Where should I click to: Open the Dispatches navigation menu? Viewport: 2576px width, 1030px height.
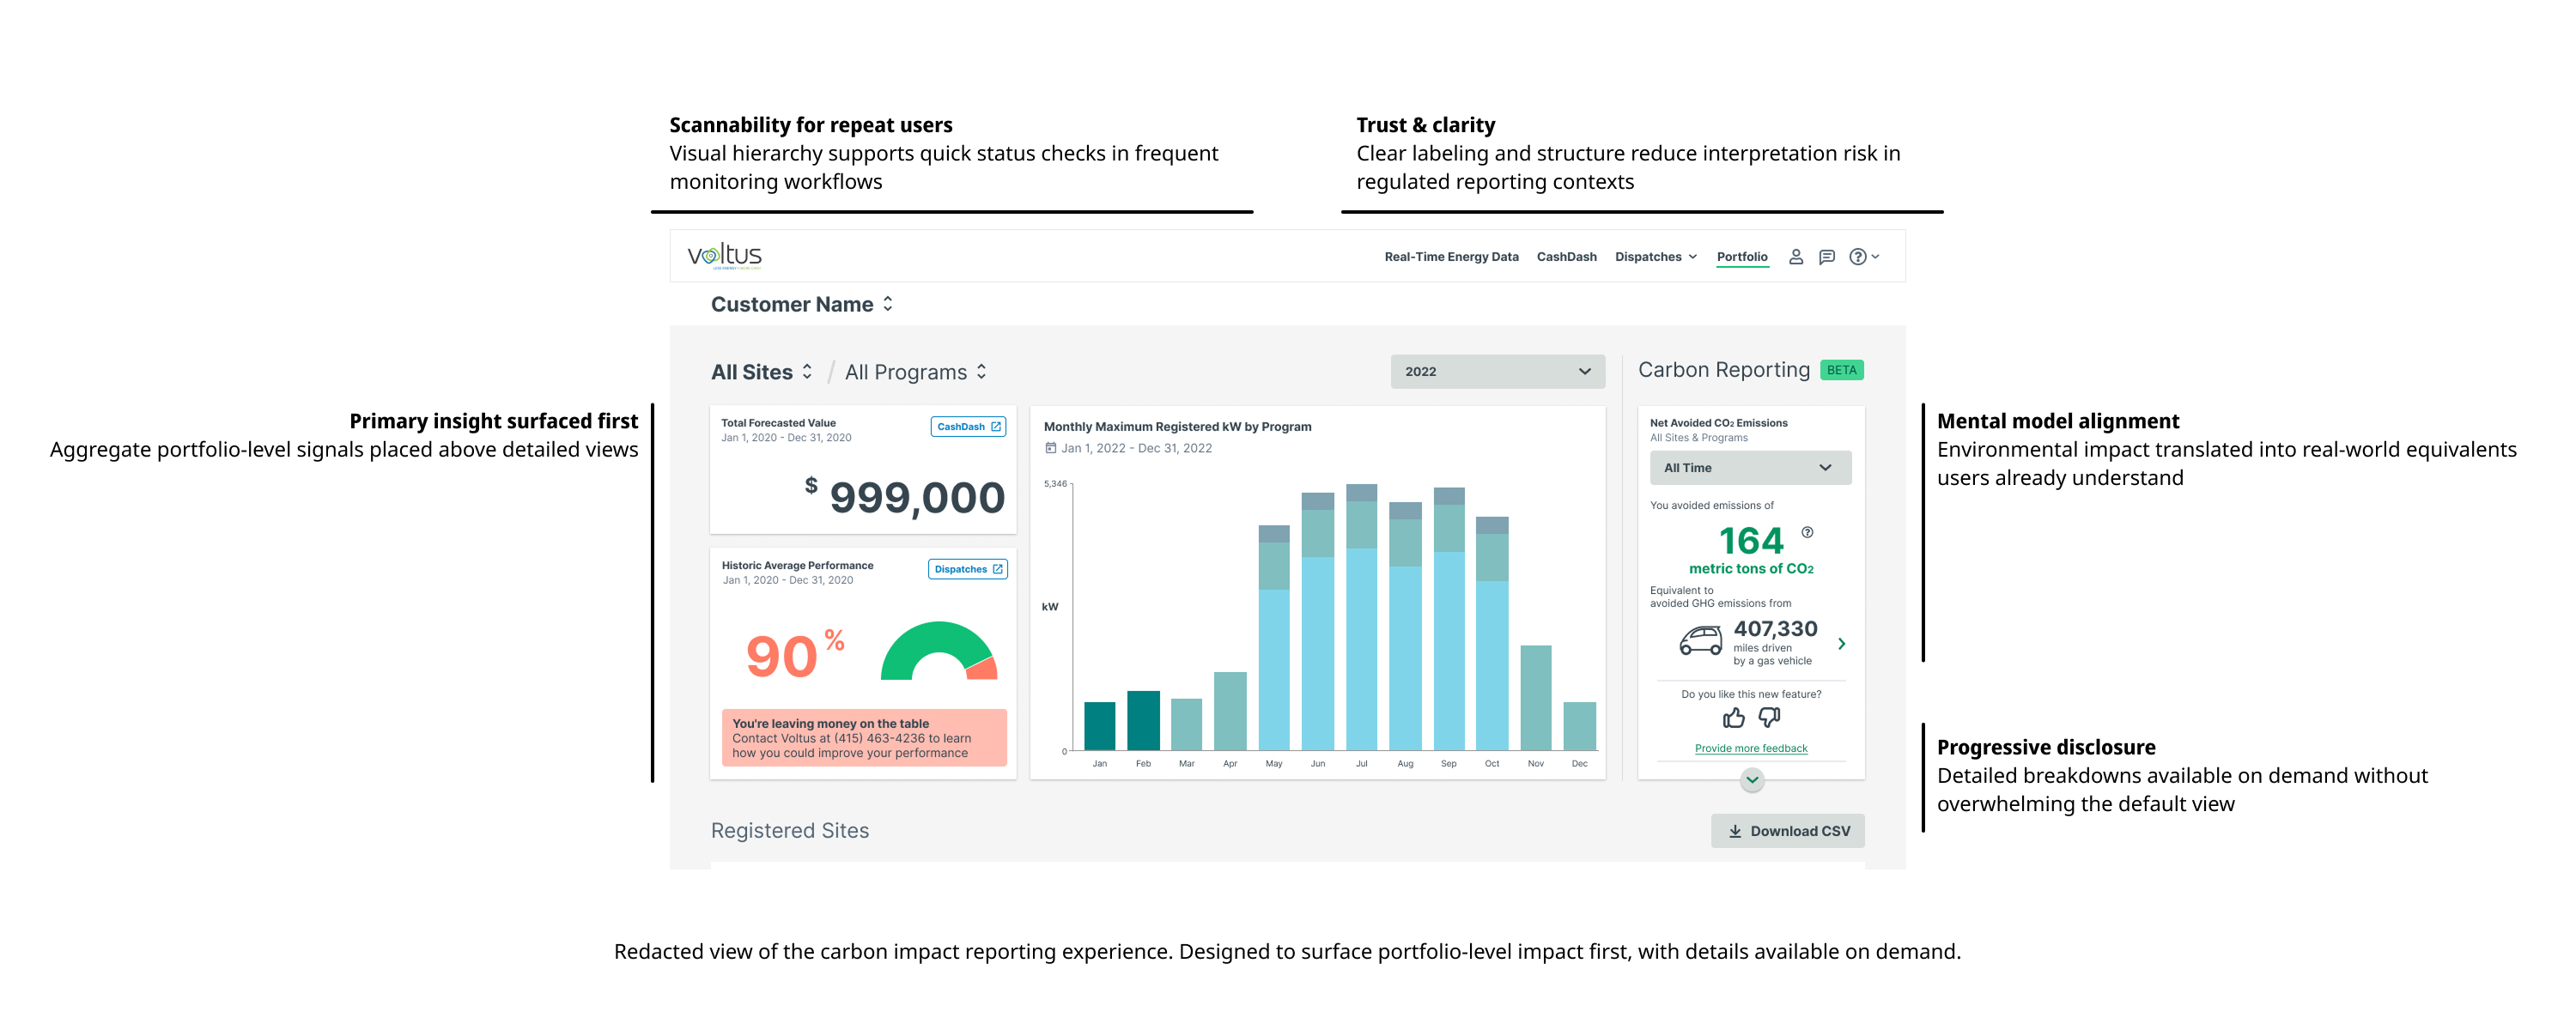[1655, 257]
